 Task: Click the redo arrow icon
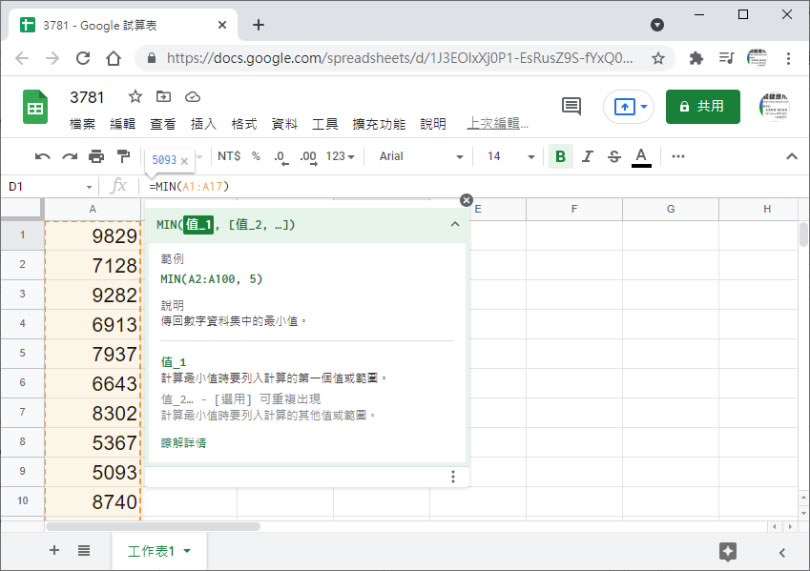pyautogui.click(x=70, y=156)
